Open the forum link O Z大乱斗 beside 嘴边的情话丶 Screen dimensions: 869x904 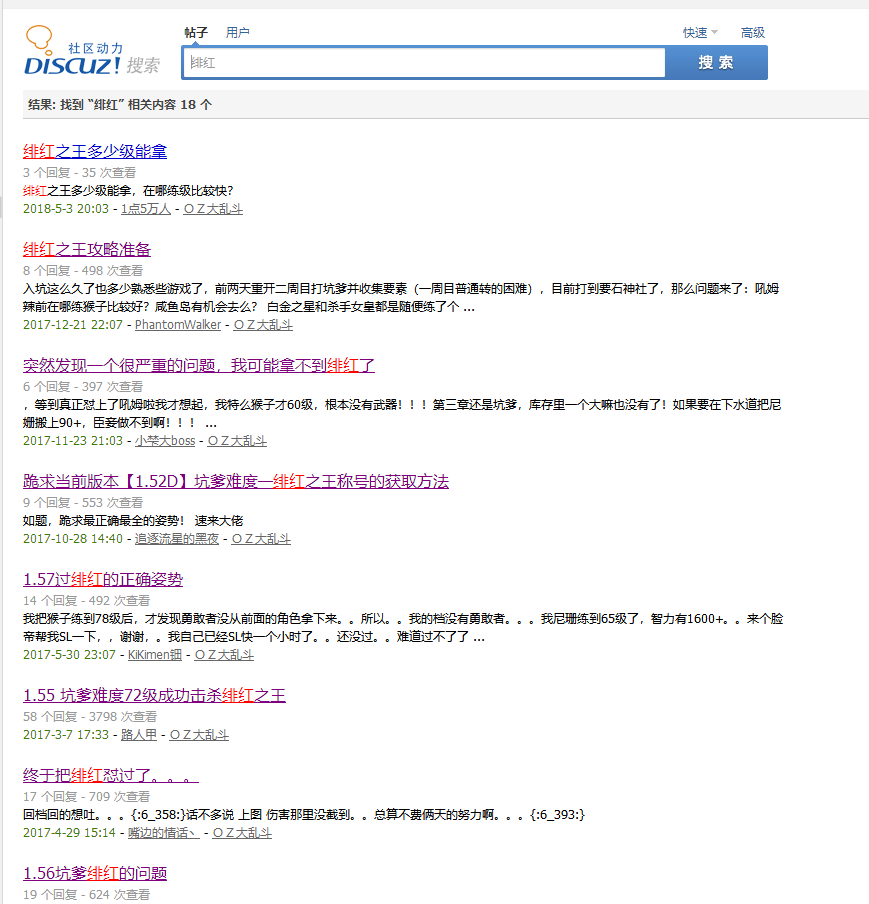pyautogui.click(x=242, y=833)
